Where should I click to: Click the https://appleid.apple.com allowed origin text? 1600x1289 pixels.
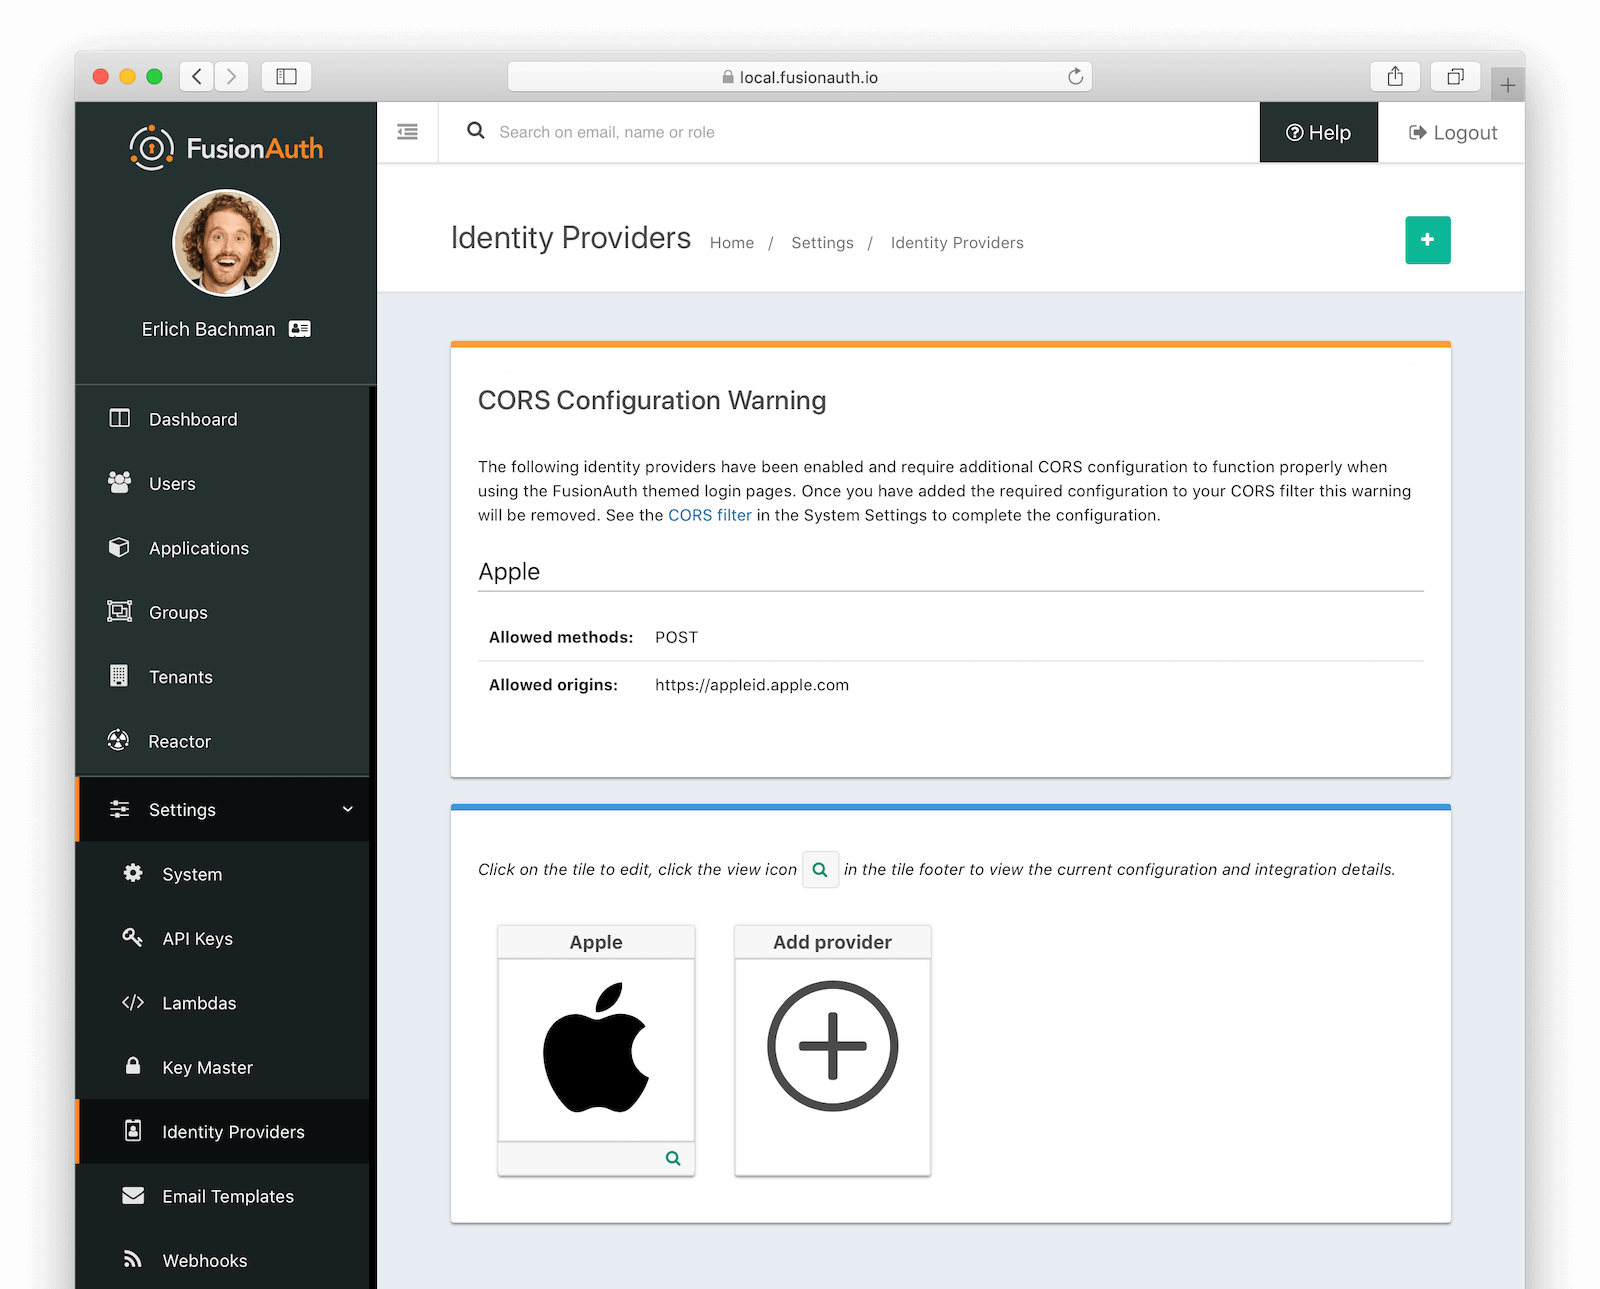pos(752,685)
